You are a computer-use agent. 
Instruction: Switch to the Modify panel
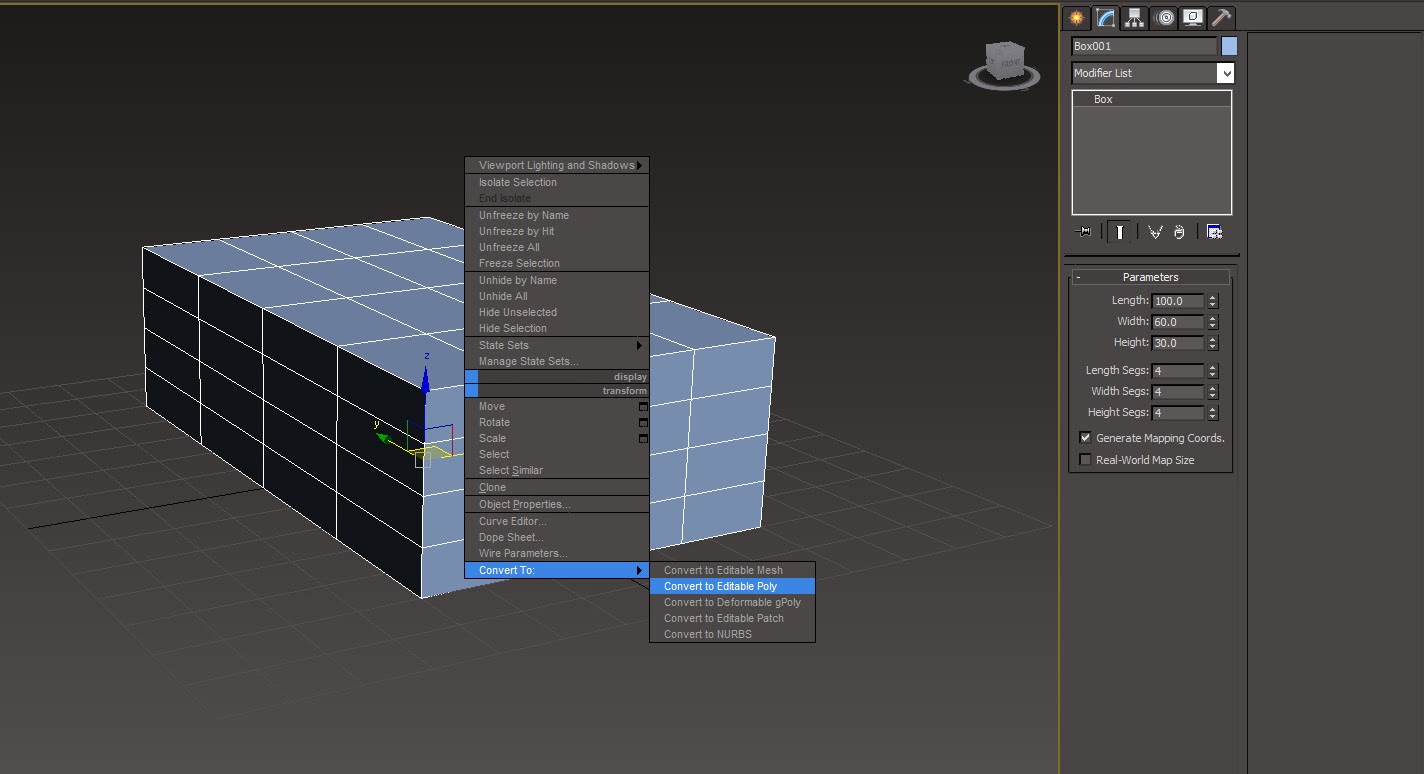coord(1103,18)
